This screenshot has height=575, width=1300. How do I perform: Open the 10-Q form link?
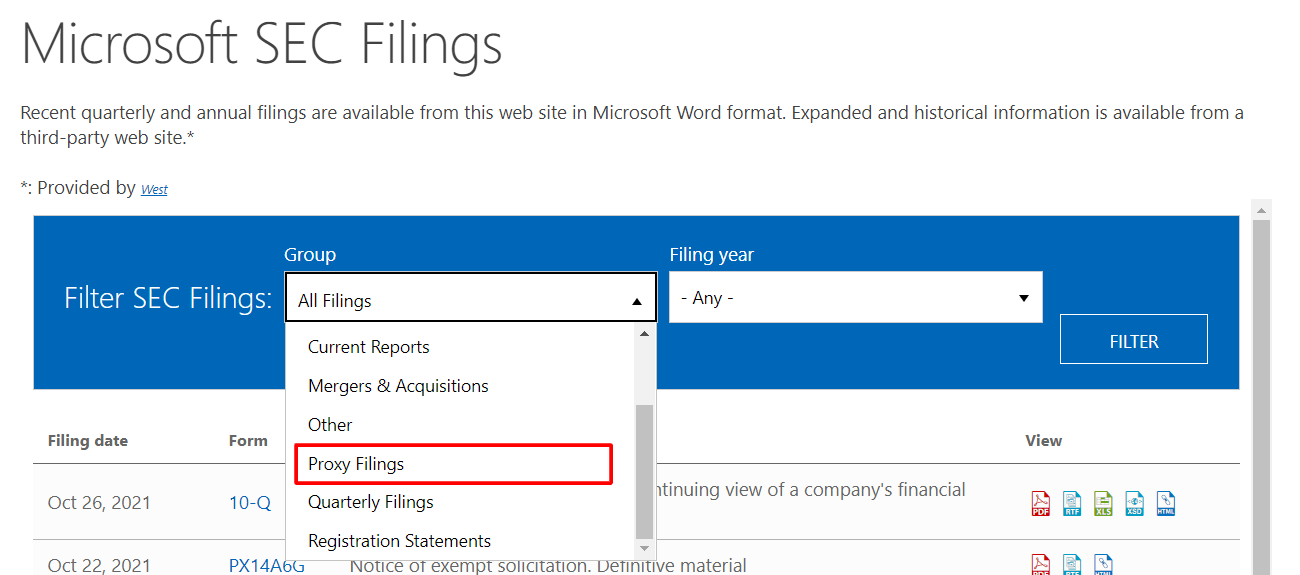(x=250, y=503)
